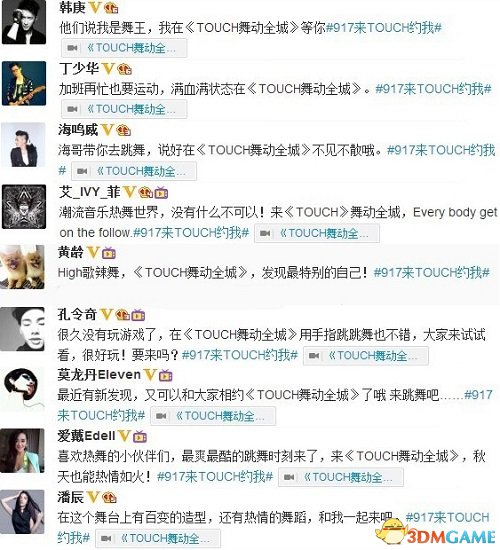Image resolution: width=500 pixels, height=550 pixels.
Task: Click the member badge icon next to 潘辰
Action: click(x=109, y=497)
